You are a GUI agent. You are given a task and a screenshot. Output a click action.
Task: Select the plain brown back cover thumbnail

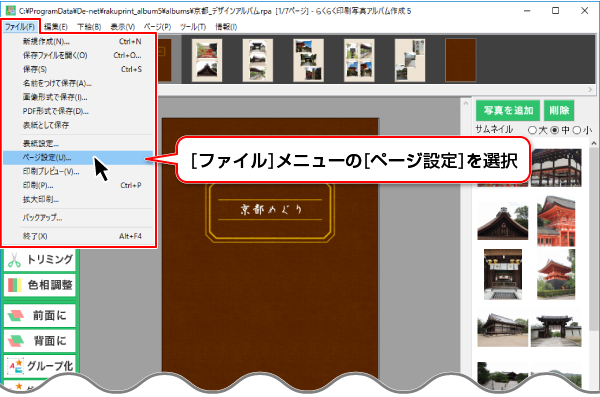pyautogui.click(x=461, y=60)
